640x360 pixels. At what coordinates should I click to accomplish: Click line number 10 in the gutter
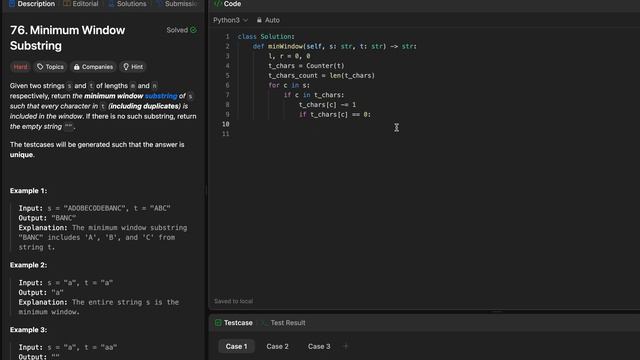coord(226,124)
